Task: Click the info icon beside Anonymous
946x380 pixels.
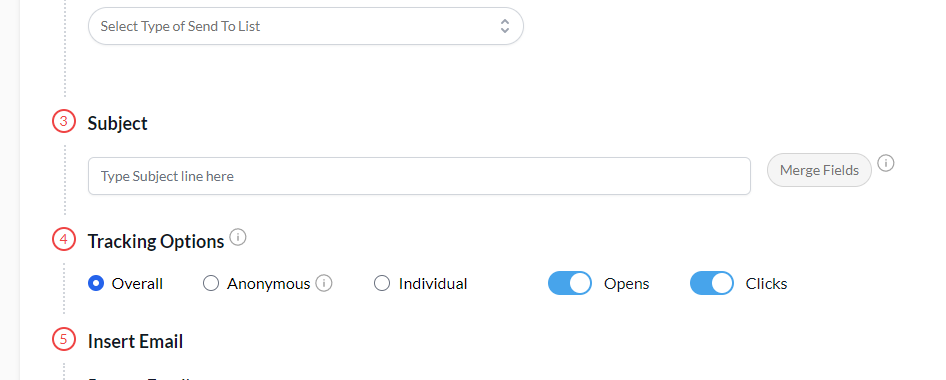Action: (x=324, y=283)
